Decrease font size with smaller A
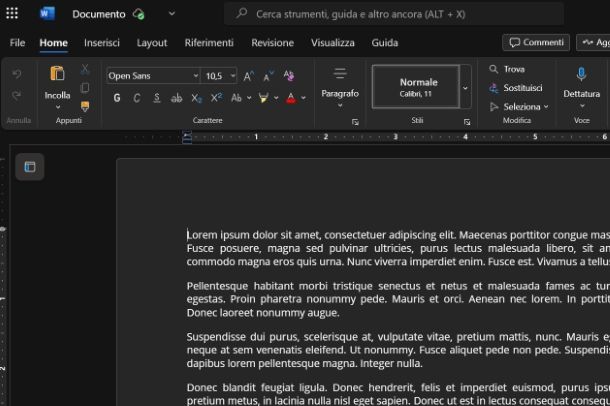The image size is (610, 406). pos(268,76)
